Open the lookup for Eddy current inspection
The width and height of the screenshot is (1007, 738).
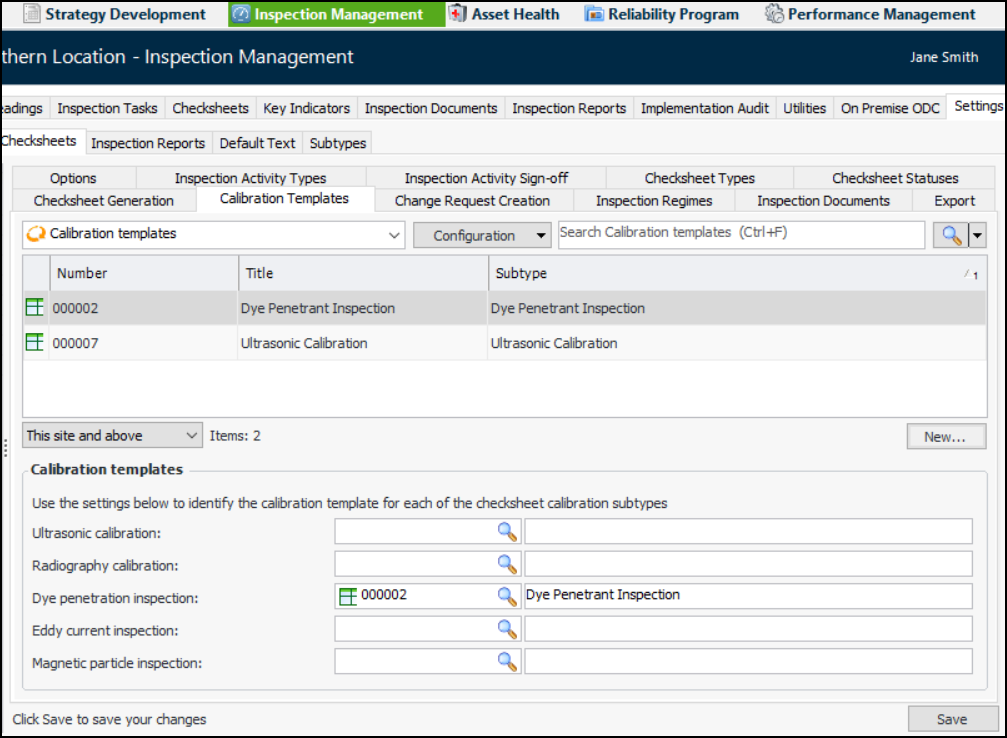pos(508,630)
